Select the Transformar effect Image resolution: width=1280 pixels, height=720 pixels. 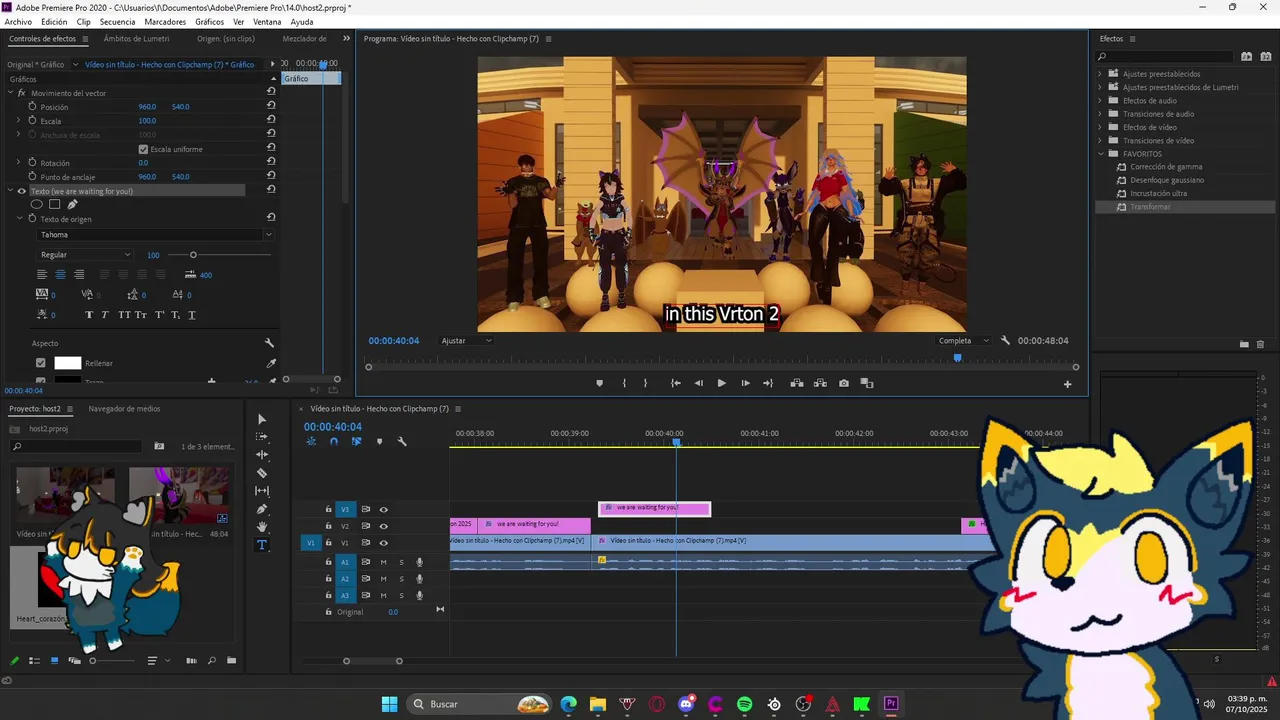click(x=1150, y=207)
